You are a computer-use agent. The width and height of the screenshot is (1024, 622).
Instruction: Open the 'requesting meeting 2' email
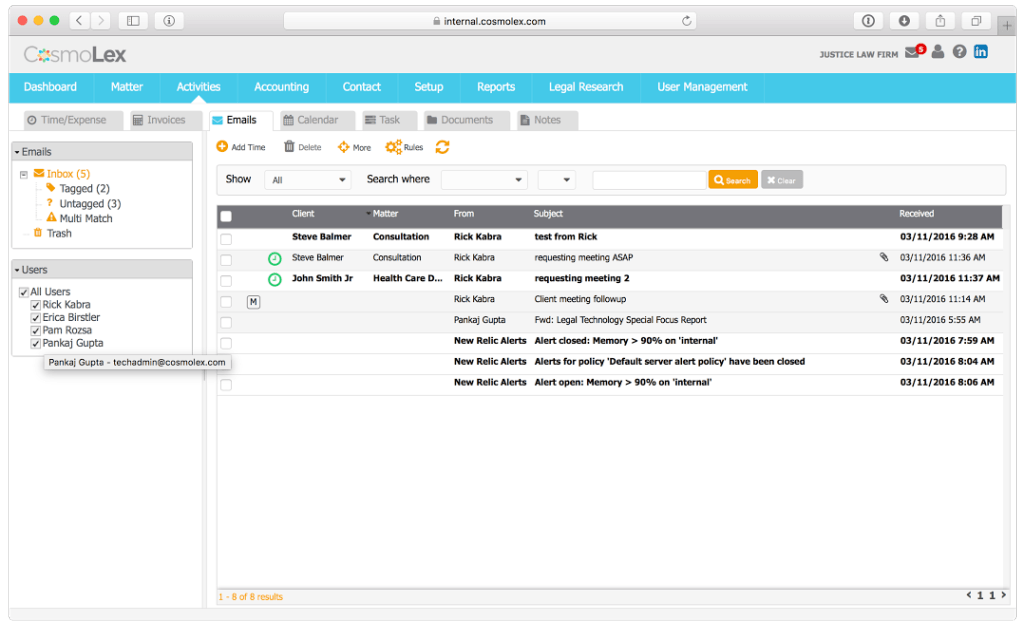[x=582, y=278]
